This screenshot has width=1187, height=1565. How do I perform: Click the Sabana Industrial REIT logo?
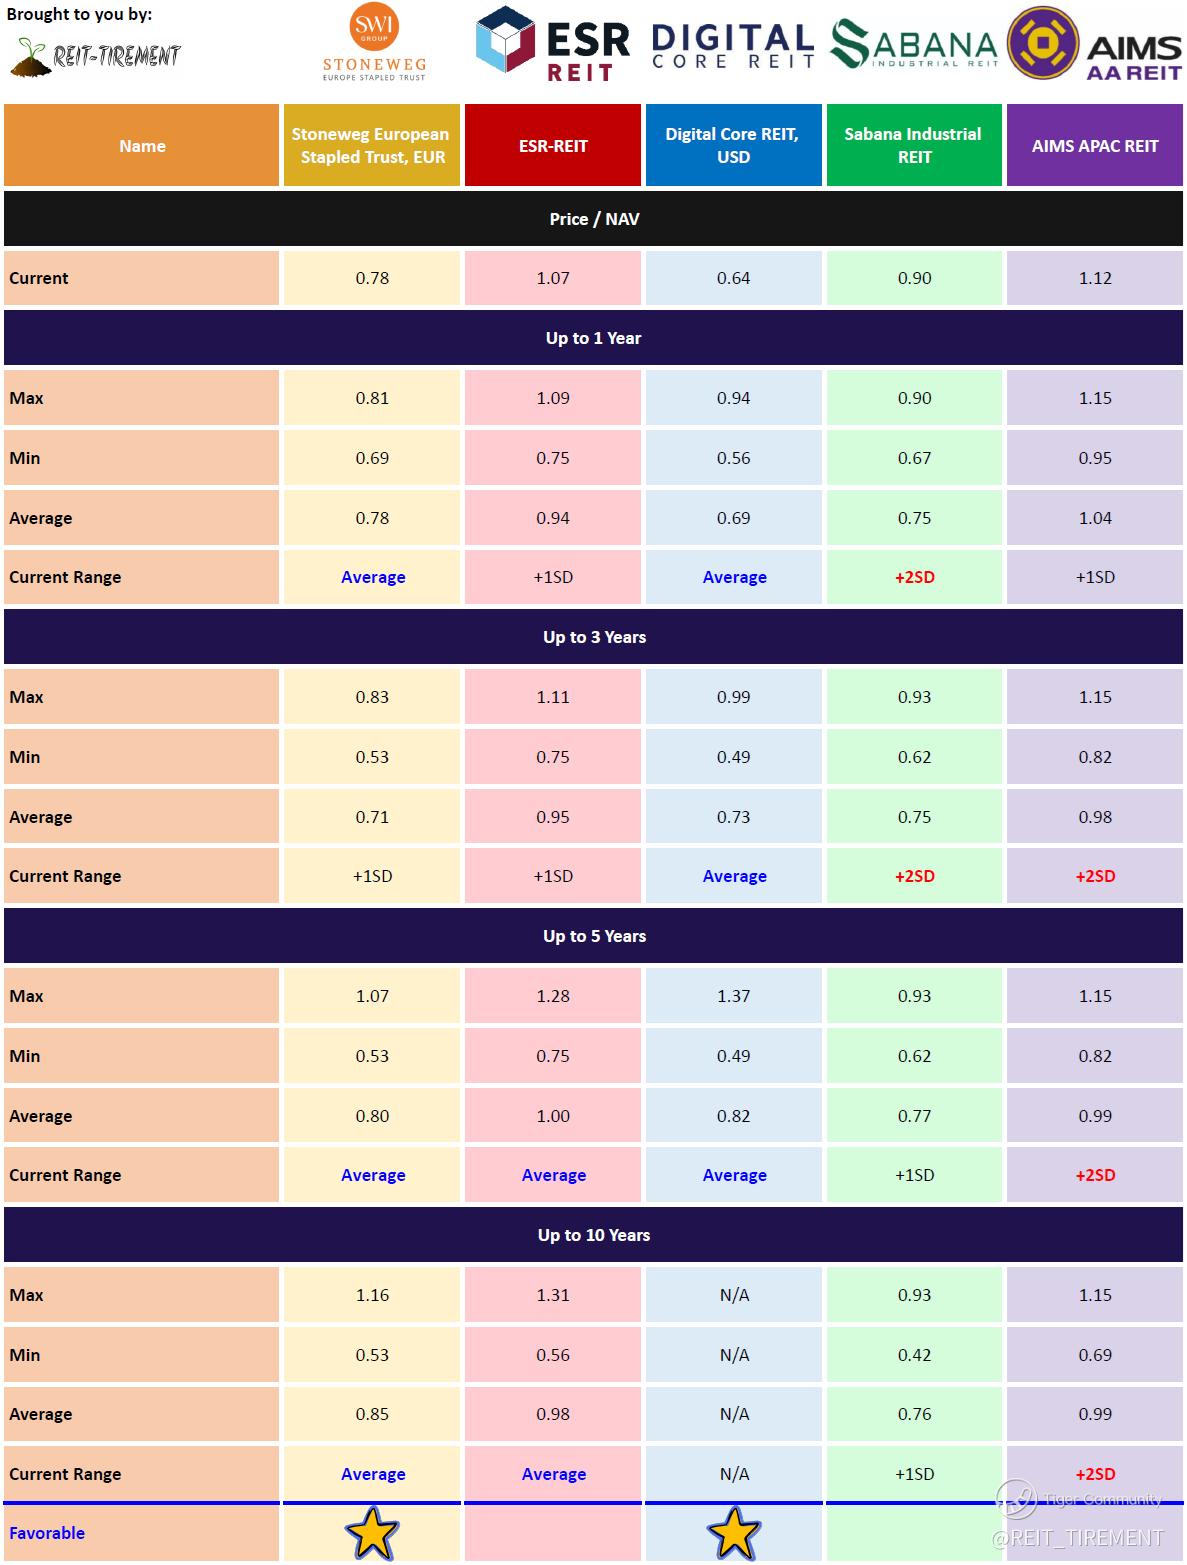[914, 45]
